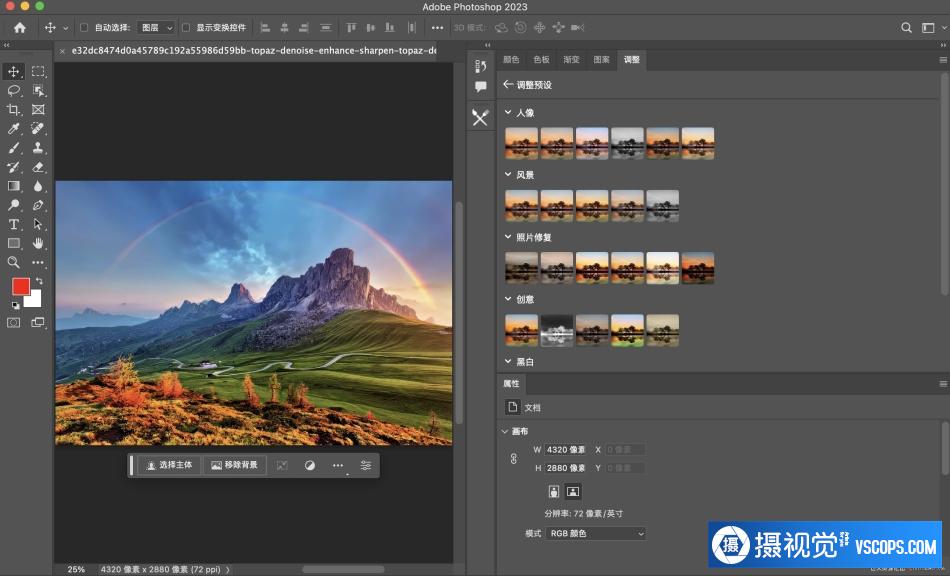This screenshot has width=950, height=576.
Task: Select the Spot Healing Brush tool
Action: pyautogui.click(x=38, y=128)
